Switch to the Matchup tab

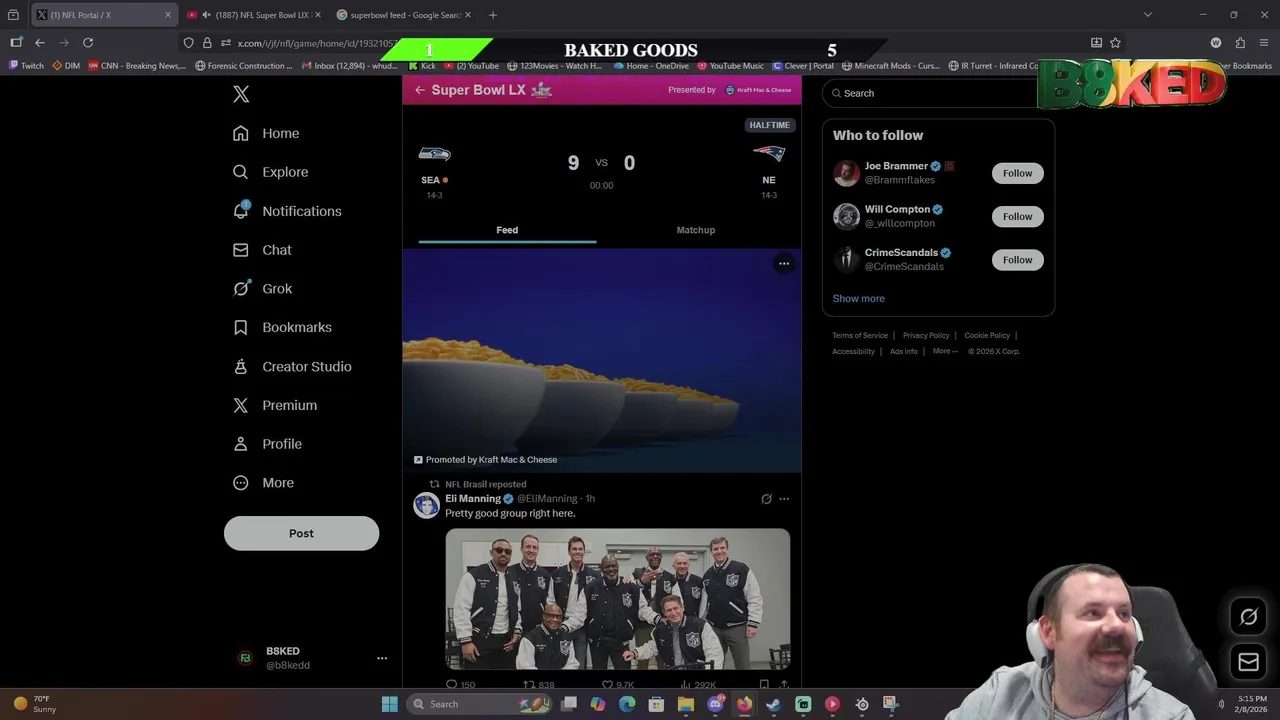coord(696,230)
